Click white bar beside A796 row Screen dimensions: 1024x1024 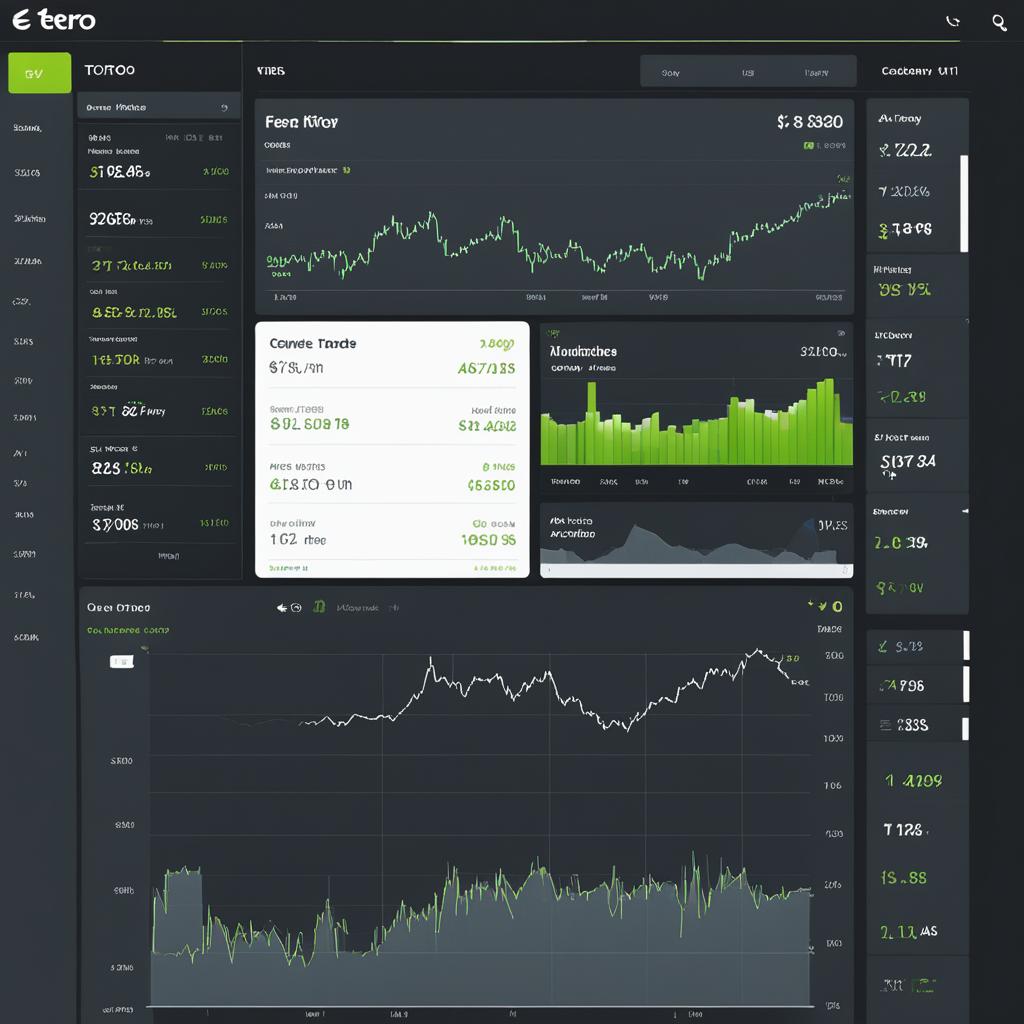(x=966, y=685)
